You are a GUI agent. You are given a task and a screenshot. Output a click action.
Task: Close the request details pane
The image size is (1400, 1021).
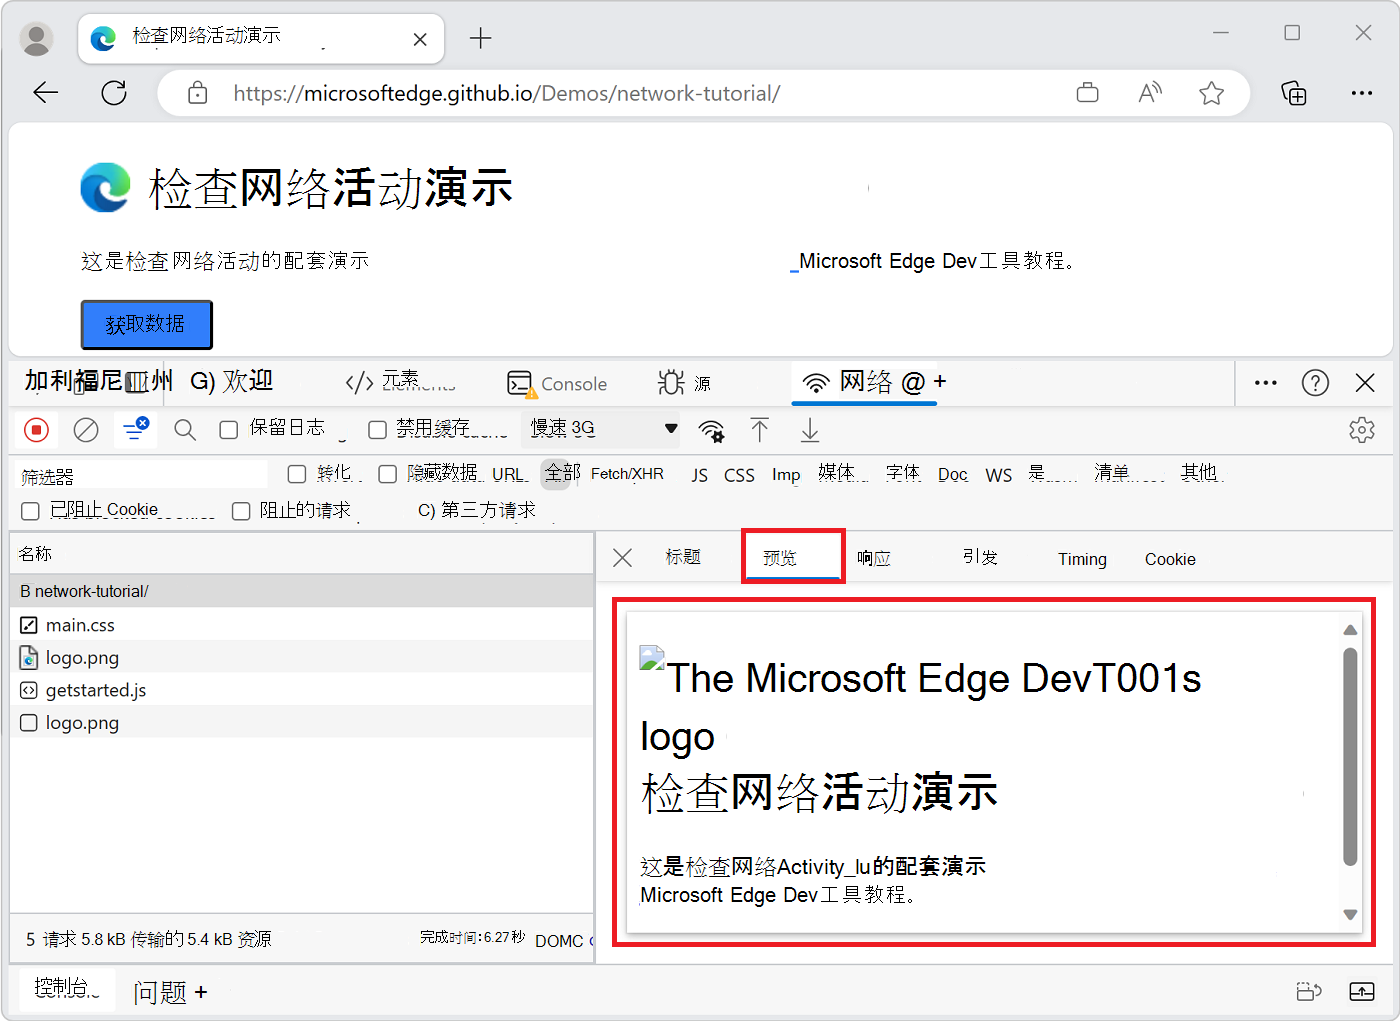click(x=622, y=557)
